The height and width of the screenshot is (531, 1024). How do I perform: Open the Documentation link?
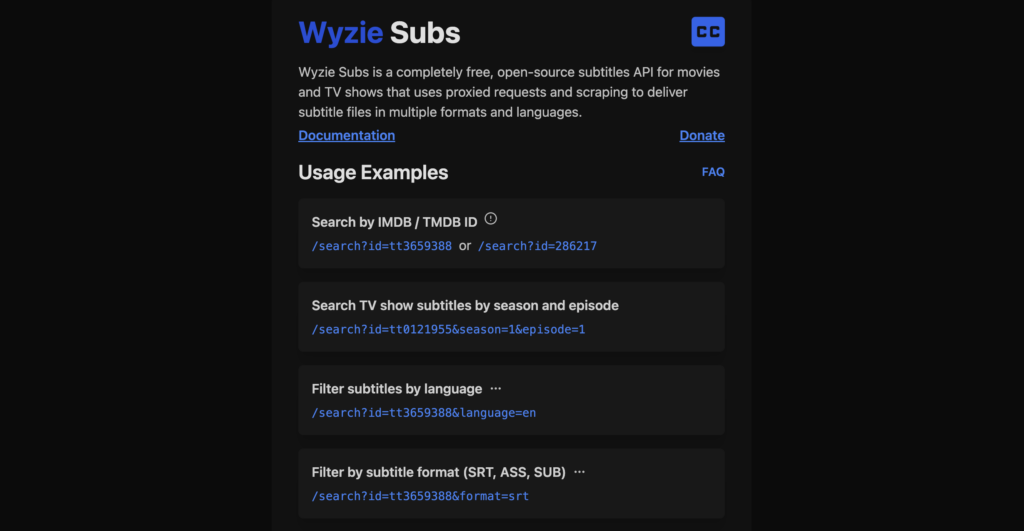point(346,135)
